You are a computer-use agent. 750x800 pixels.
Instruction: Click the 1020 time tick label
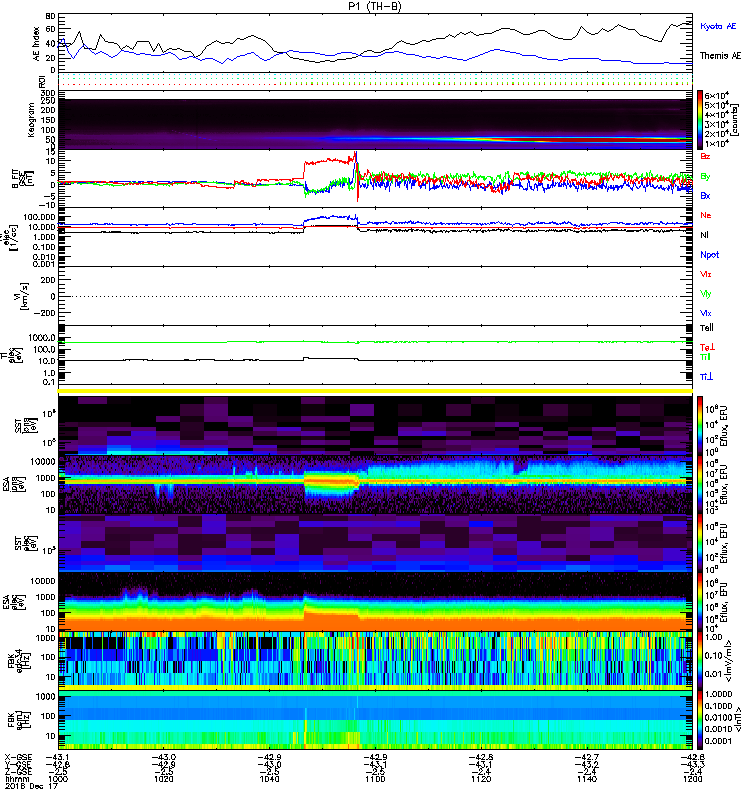coord(164,779)
